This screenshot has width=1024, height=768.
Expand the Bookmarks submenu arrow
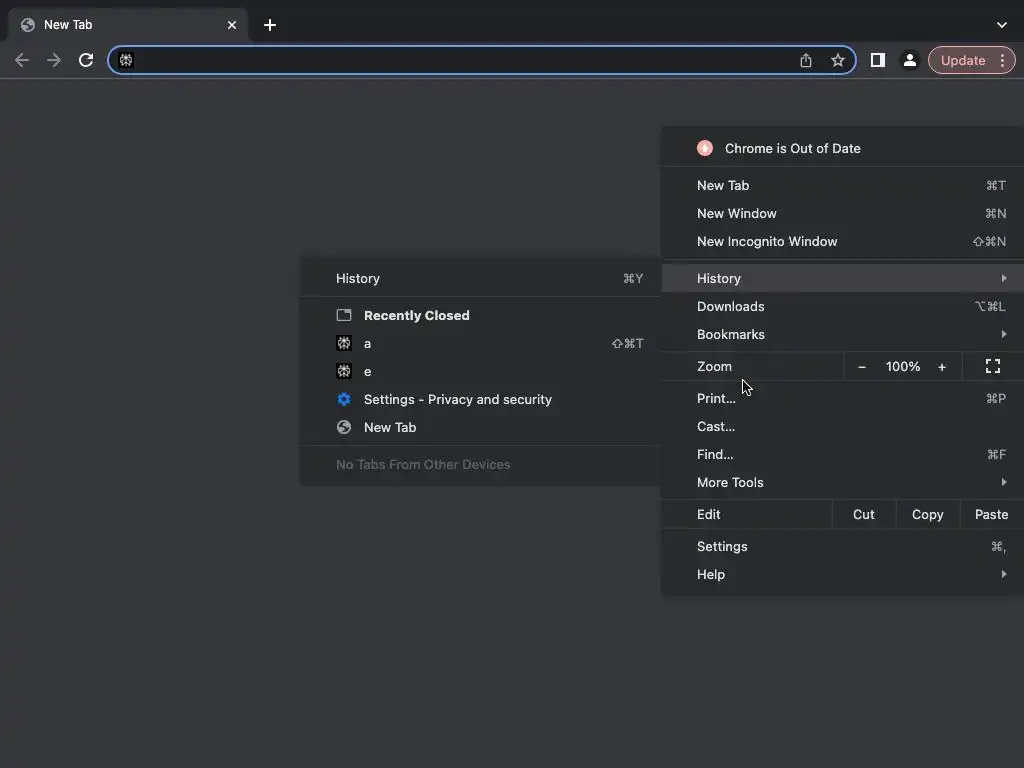click(1004, 334)
